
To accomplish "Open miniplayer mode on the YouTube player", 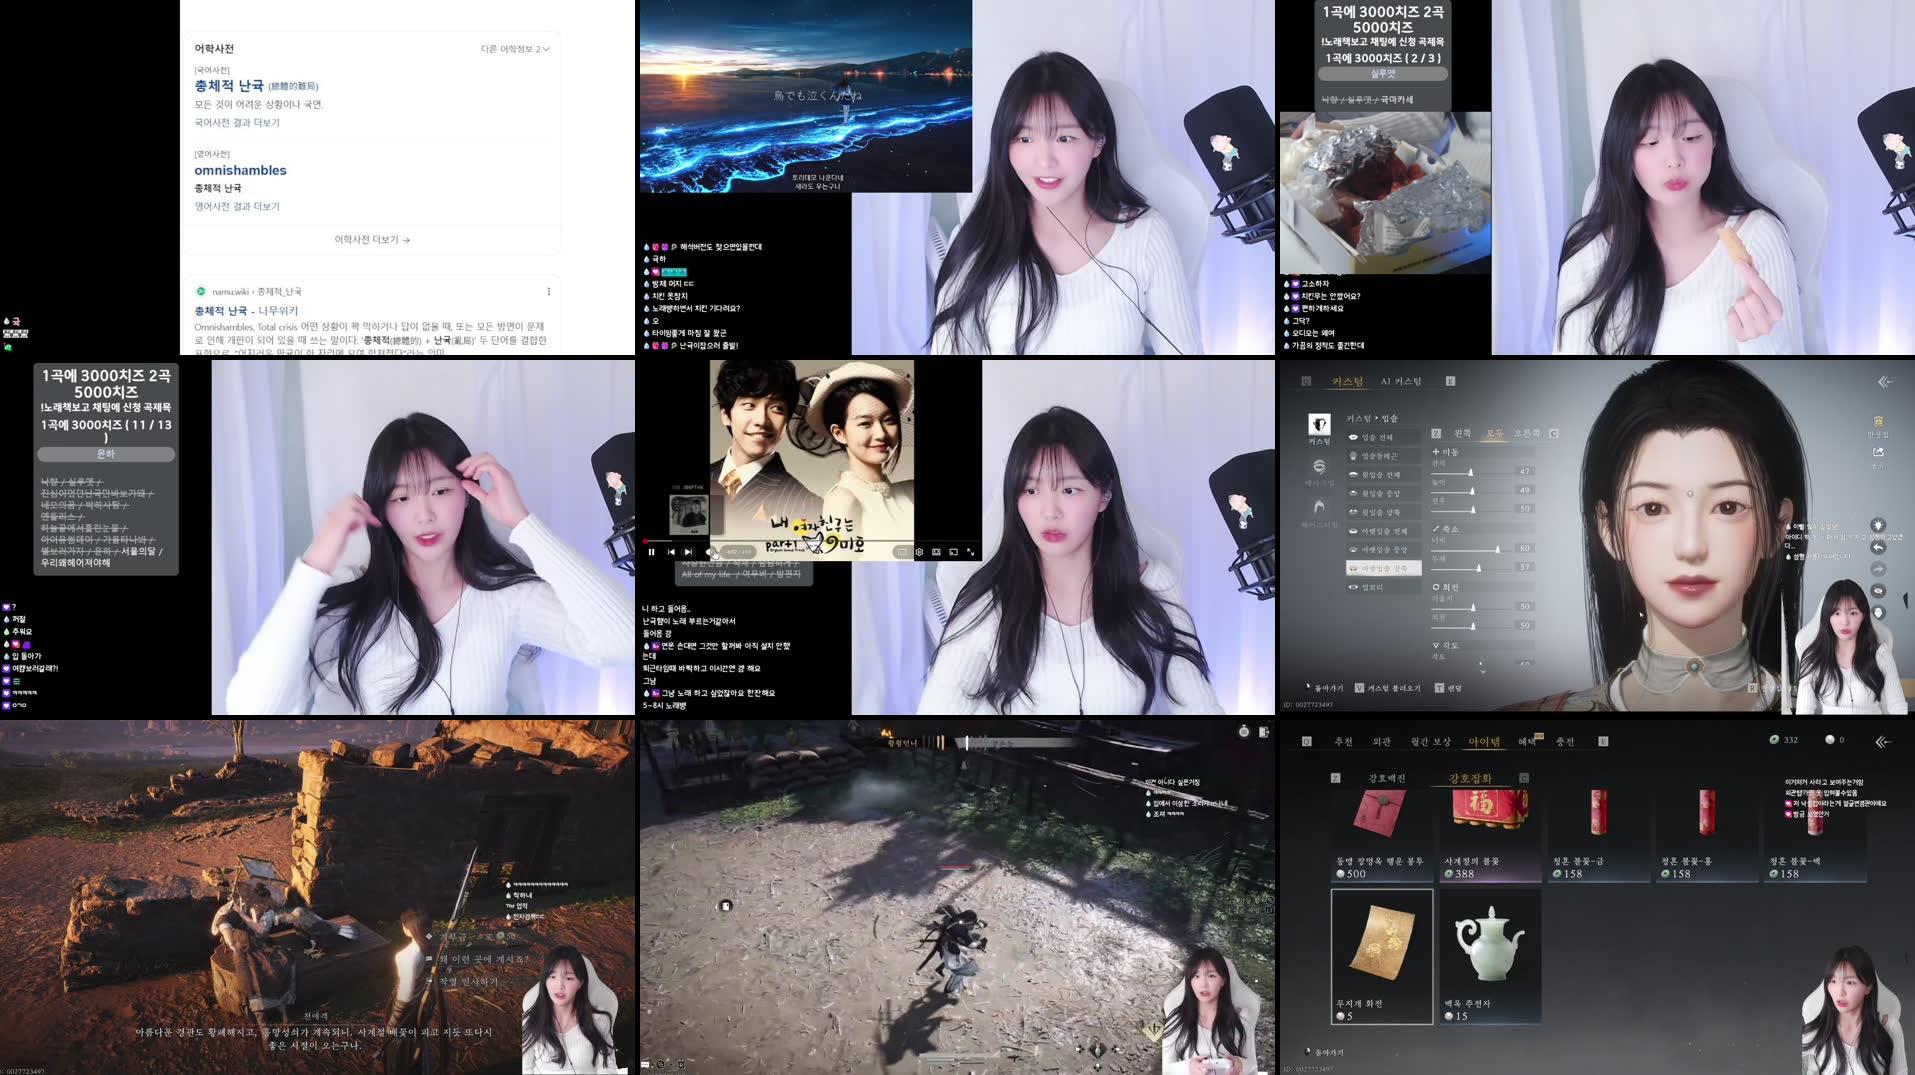I will point(955,552).
